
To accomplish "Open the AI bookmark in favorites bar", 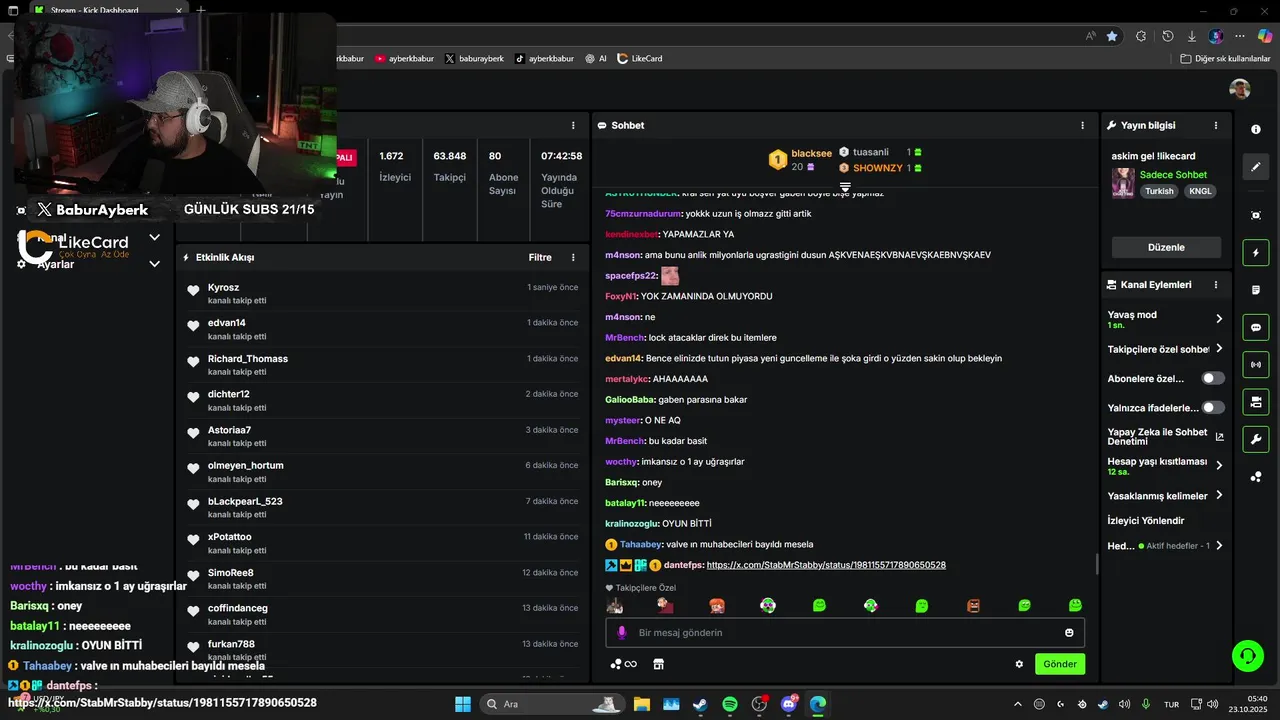I will tap(596, 58).
